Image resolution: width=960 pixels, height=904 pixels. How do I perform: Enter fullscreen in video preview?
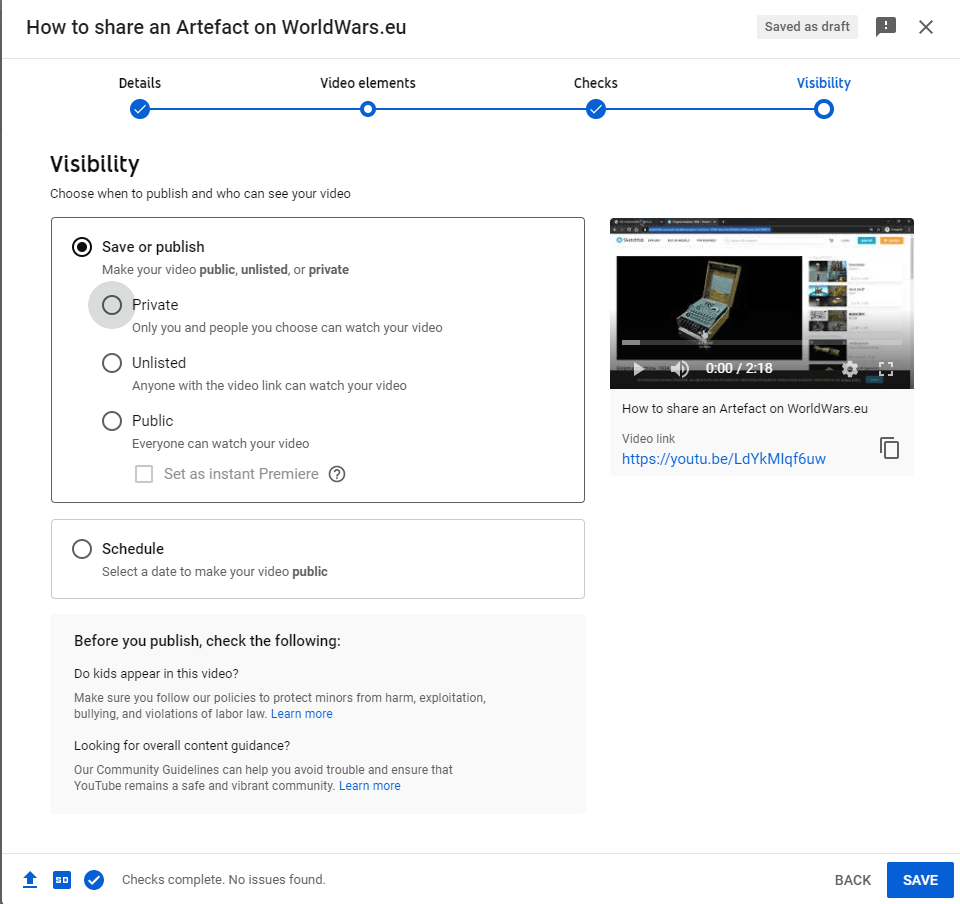(886, 368)
